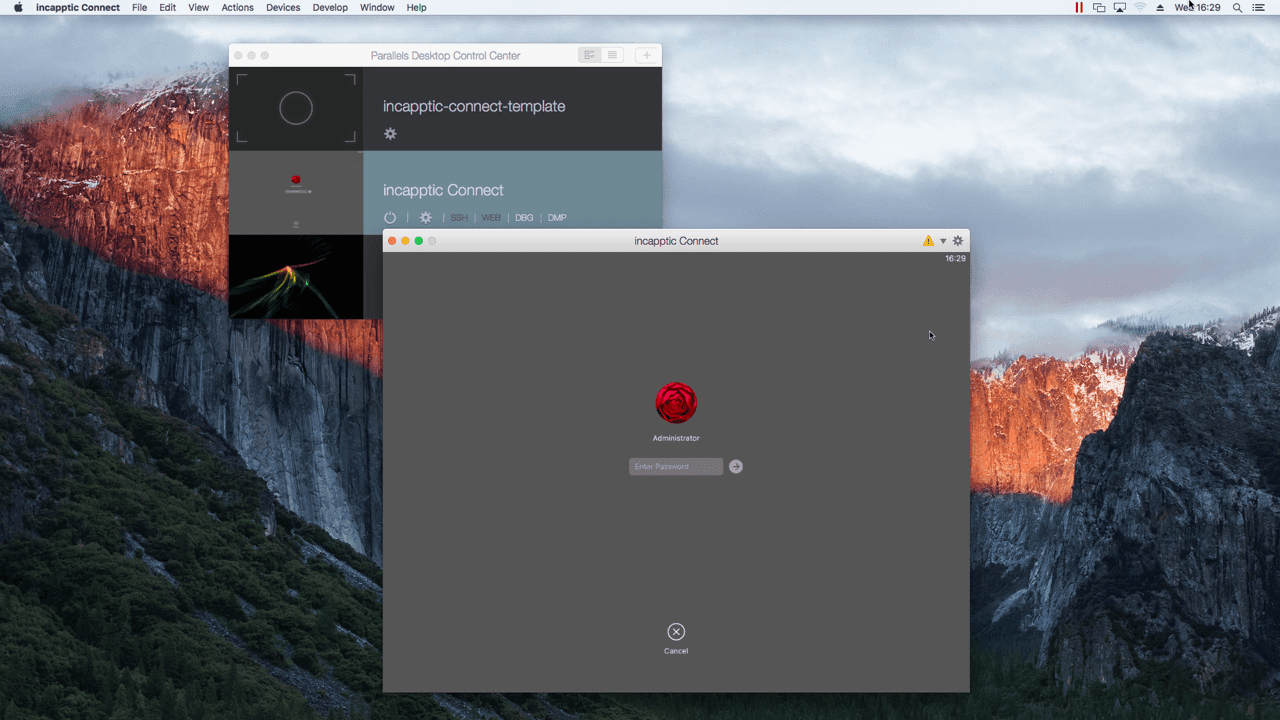Click eject icon in menu bar

1160,7
